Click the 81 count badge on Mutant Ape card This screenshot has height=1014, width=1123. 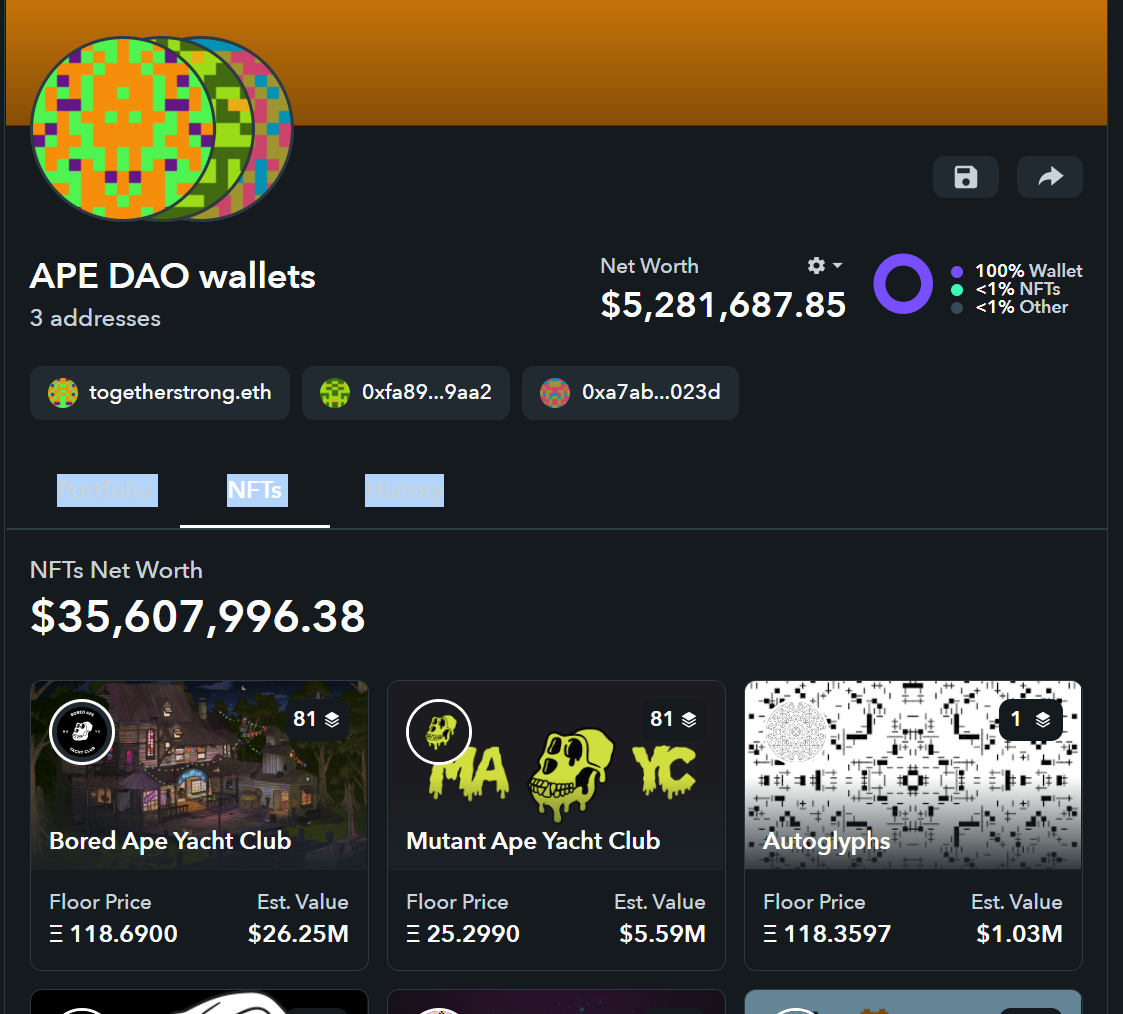(673, 719)
